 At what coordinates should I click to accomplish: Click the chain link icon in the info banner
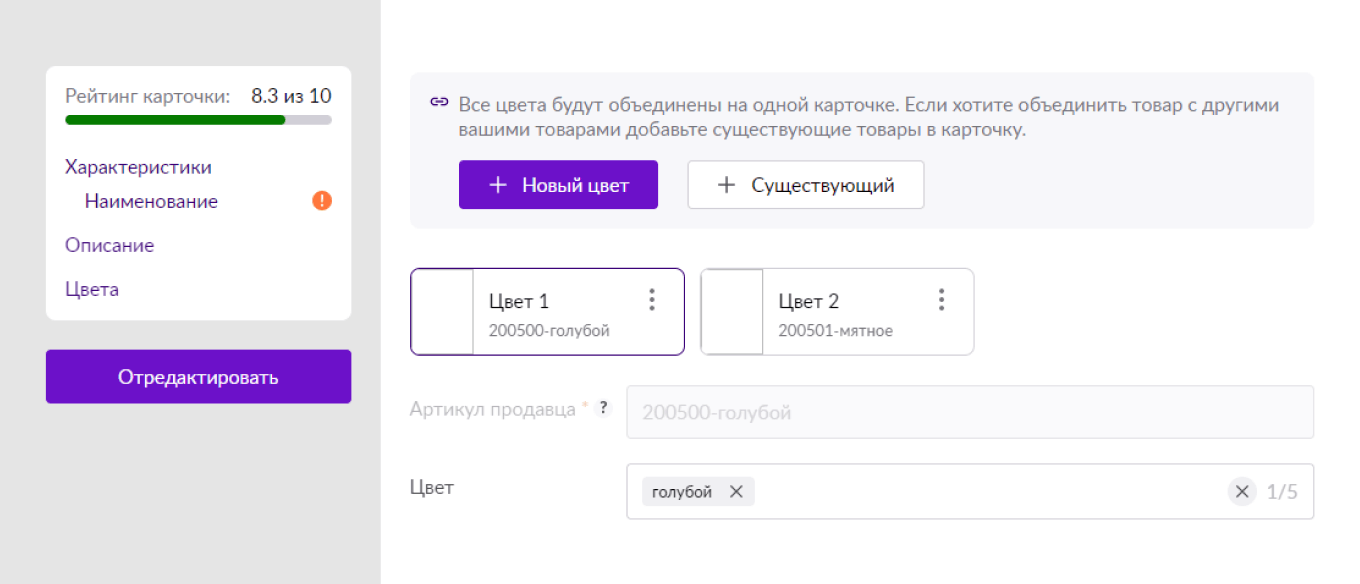click(438, 102)
